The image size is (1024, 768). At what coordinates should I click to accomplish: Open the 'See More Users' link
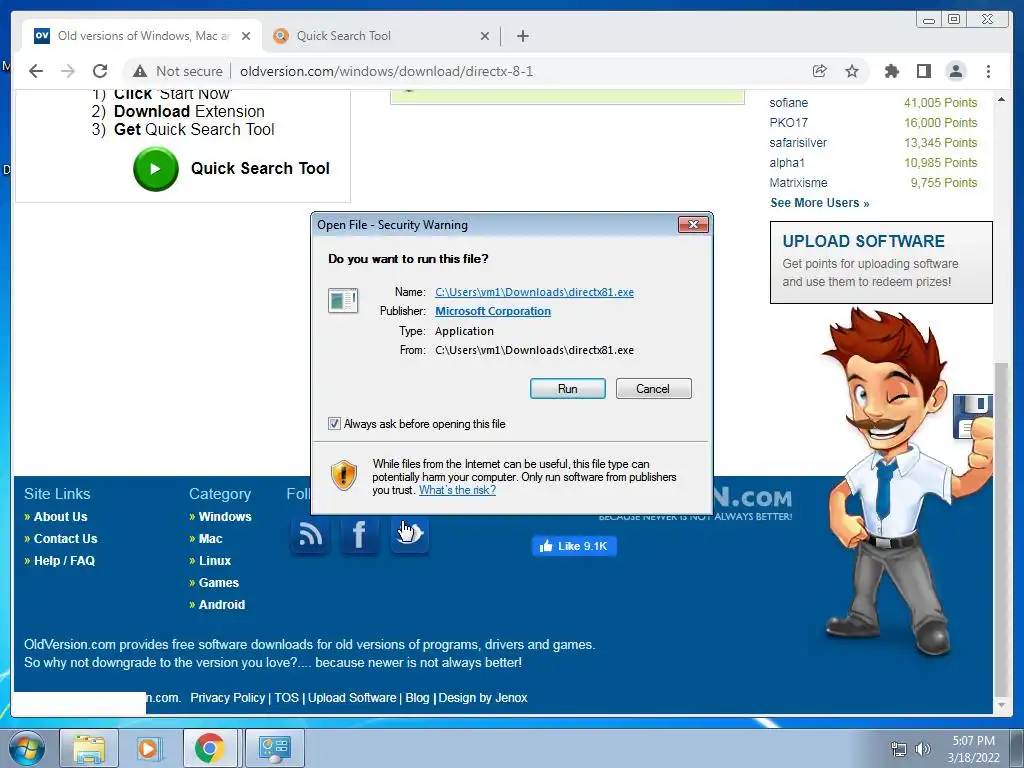[x=820, y=203]
